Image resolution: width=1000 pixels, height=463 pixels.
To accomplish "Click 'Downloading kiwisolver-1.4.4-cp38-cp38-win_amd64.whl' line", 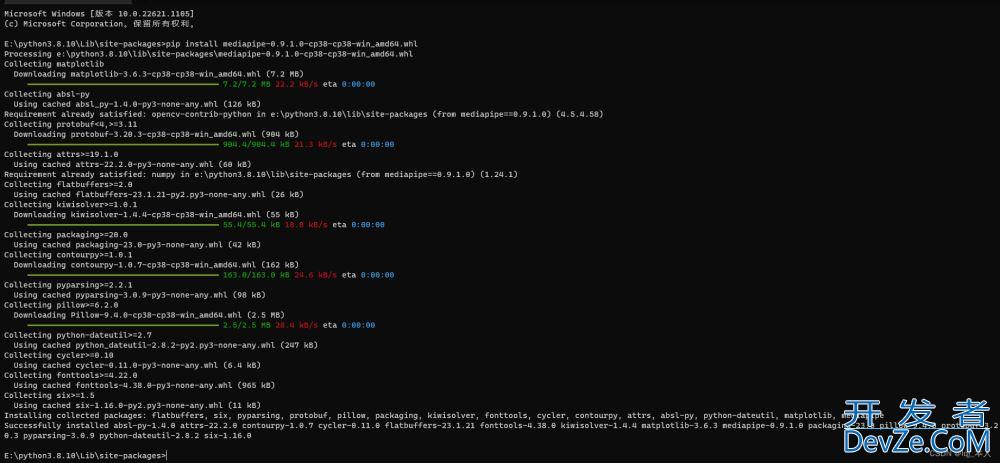I will pyautogui.click(x=154, y=214).
